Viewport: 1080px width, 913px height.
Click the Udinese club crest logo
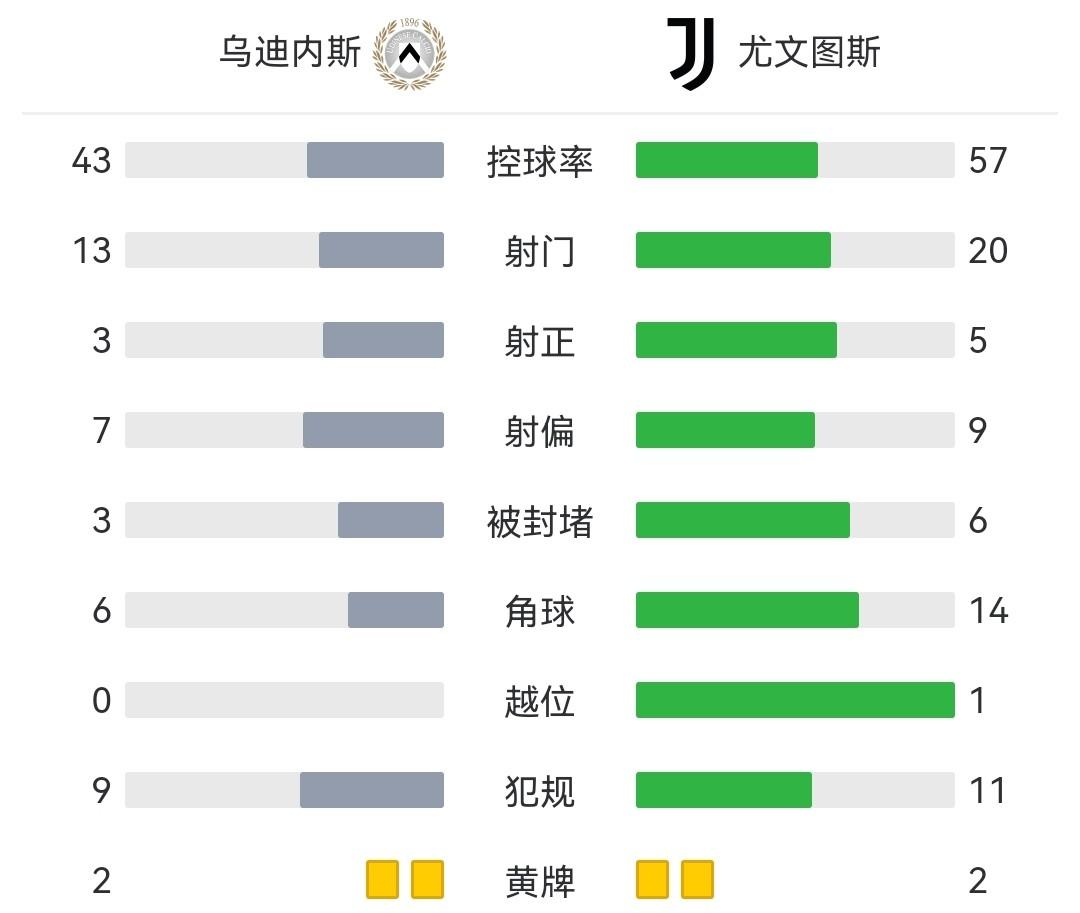tap(409, 53)
